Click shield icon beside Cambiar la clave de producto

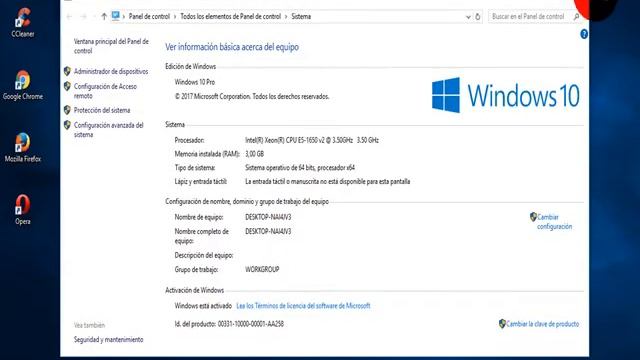[x=502, y=324]
